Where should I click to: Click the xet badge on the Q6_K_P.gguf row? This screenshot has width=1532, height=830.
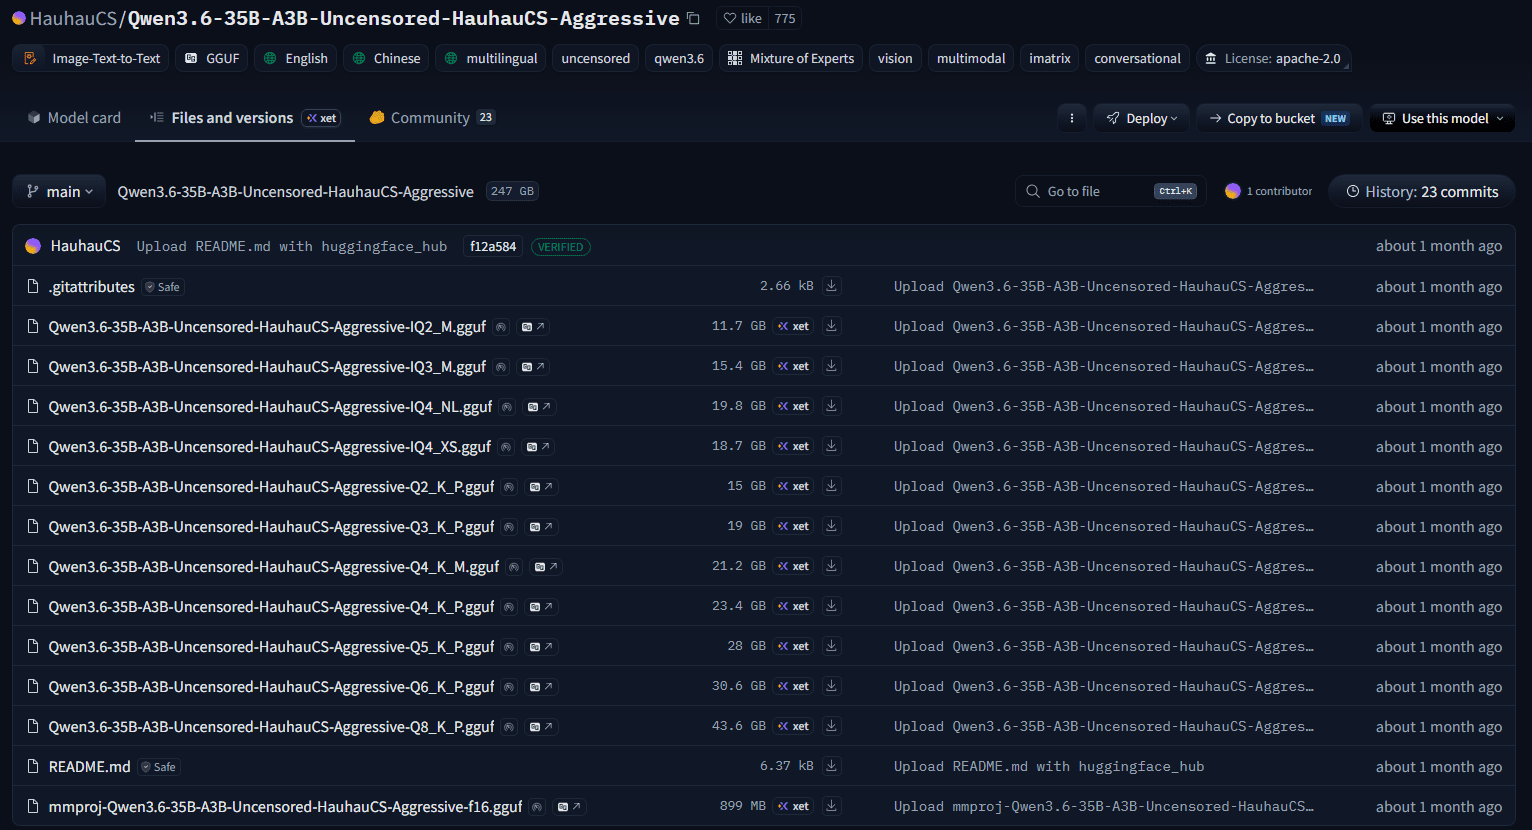tap(793, 686)
